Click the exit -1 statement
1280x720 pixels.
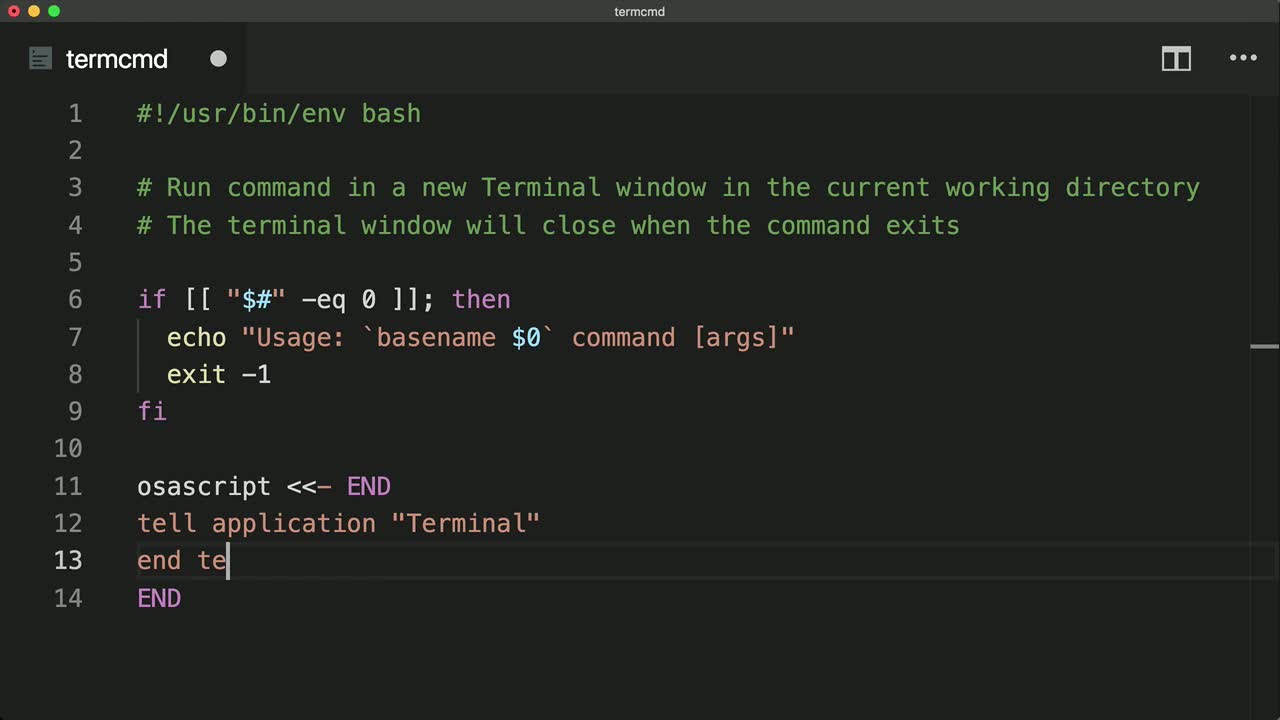(x=218, y=374)
